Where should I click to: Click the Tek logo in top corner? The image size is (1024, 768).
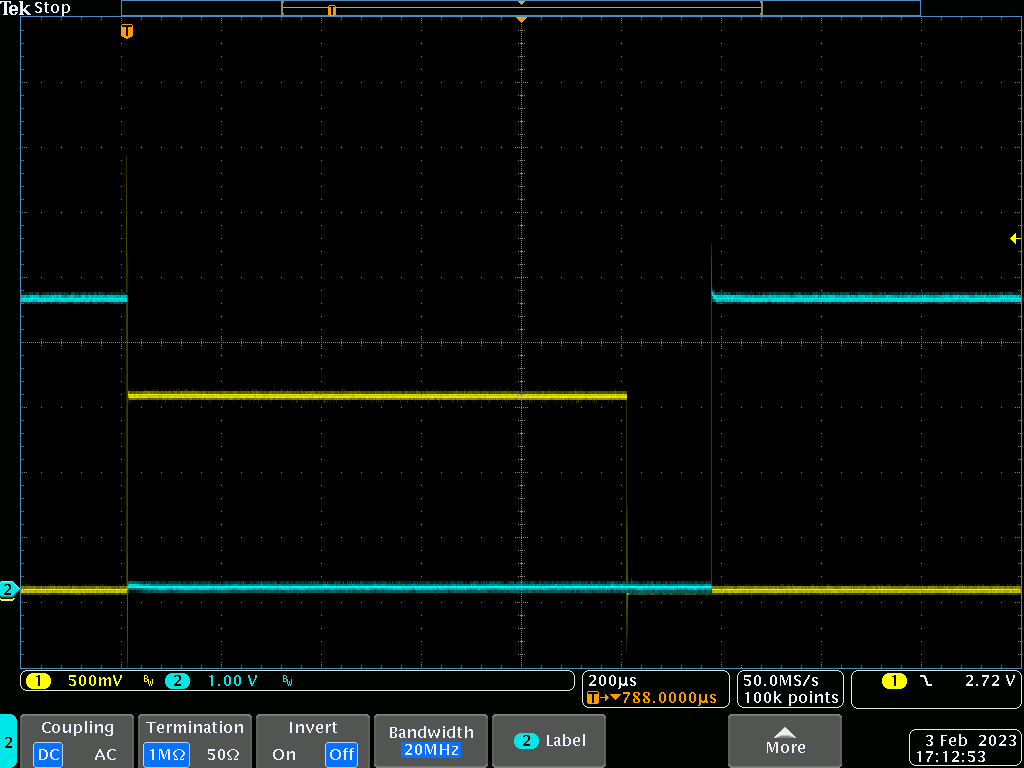tap(16, 8)
